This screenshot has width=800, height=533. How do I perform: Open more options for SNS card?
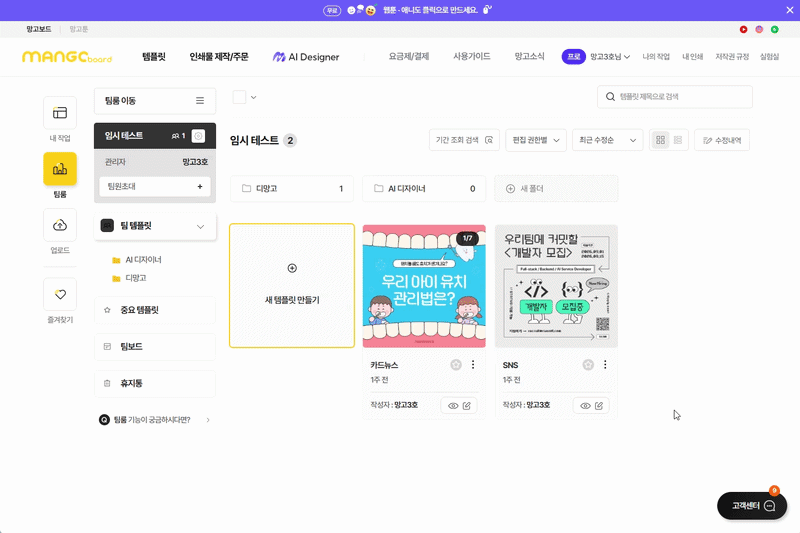tap(605, 365)
